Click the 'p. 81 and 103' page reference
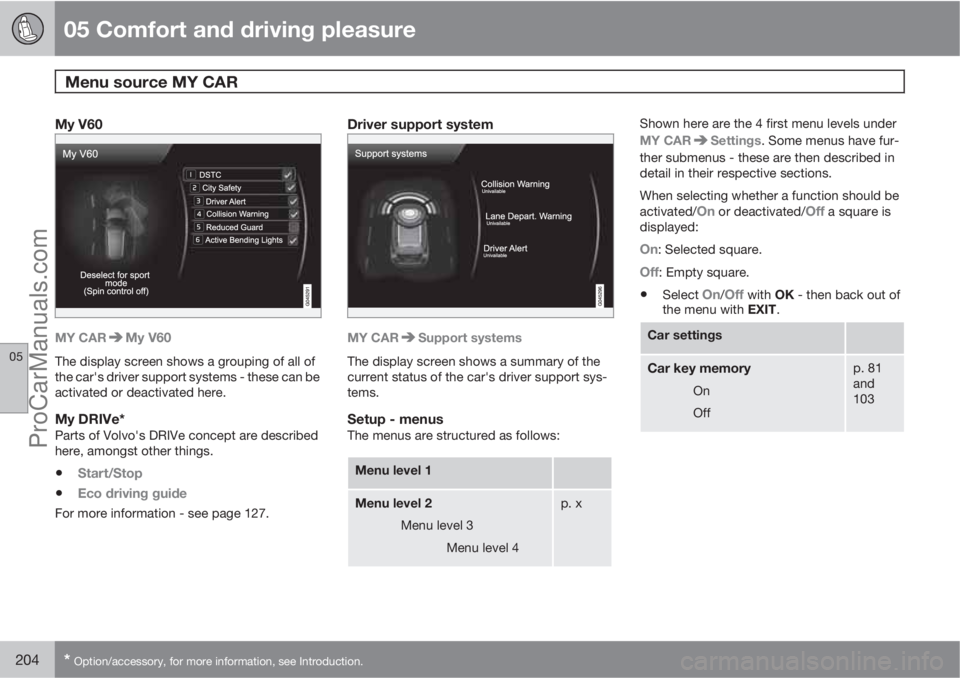Image resolution: width=960 pixels, height=678 pixels. pyautogui.click(x=867, y=383)
